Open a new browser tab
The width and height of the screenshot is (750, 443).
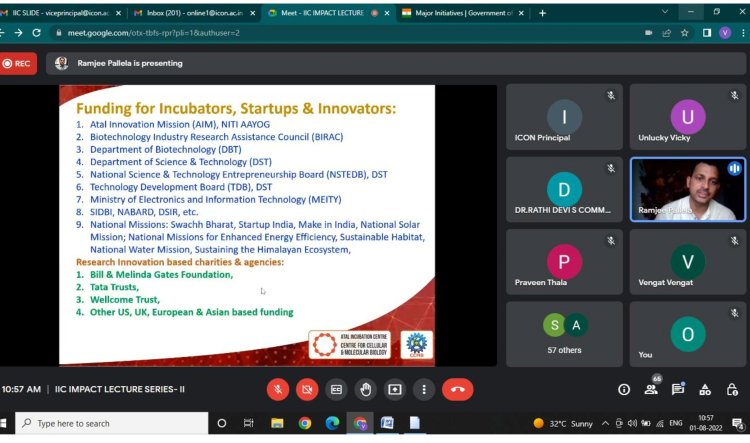tap(542, 13)
